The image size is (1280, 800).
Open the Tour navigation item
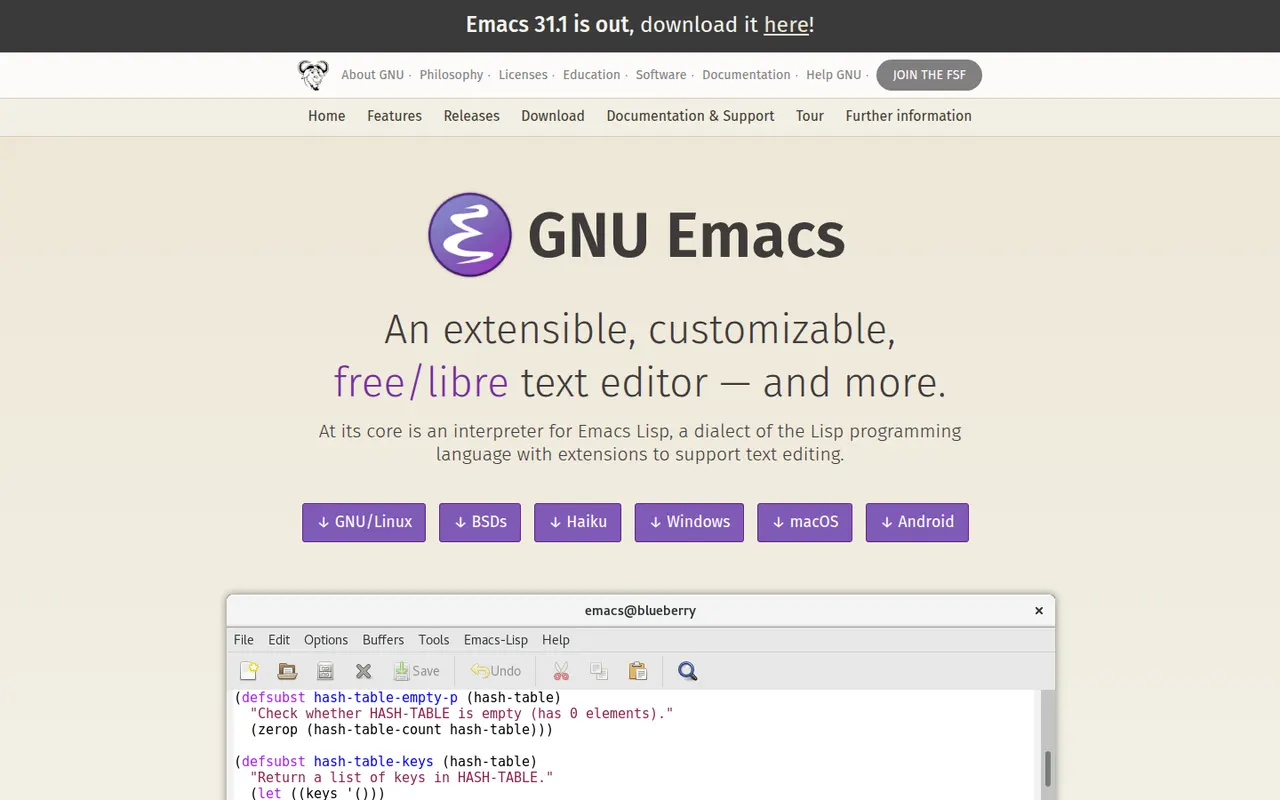(x=810, y=116)
